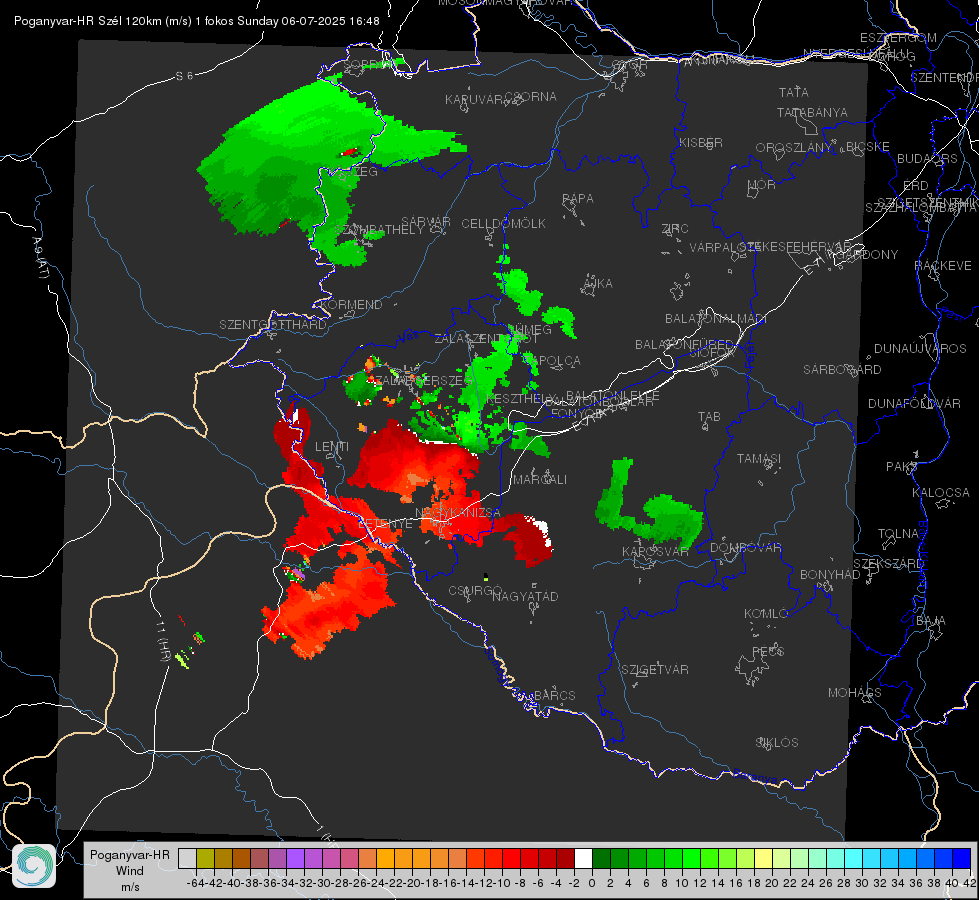Click the '30' legend scale value
This screenshot has width=979, height=900.
pos(862,883)
